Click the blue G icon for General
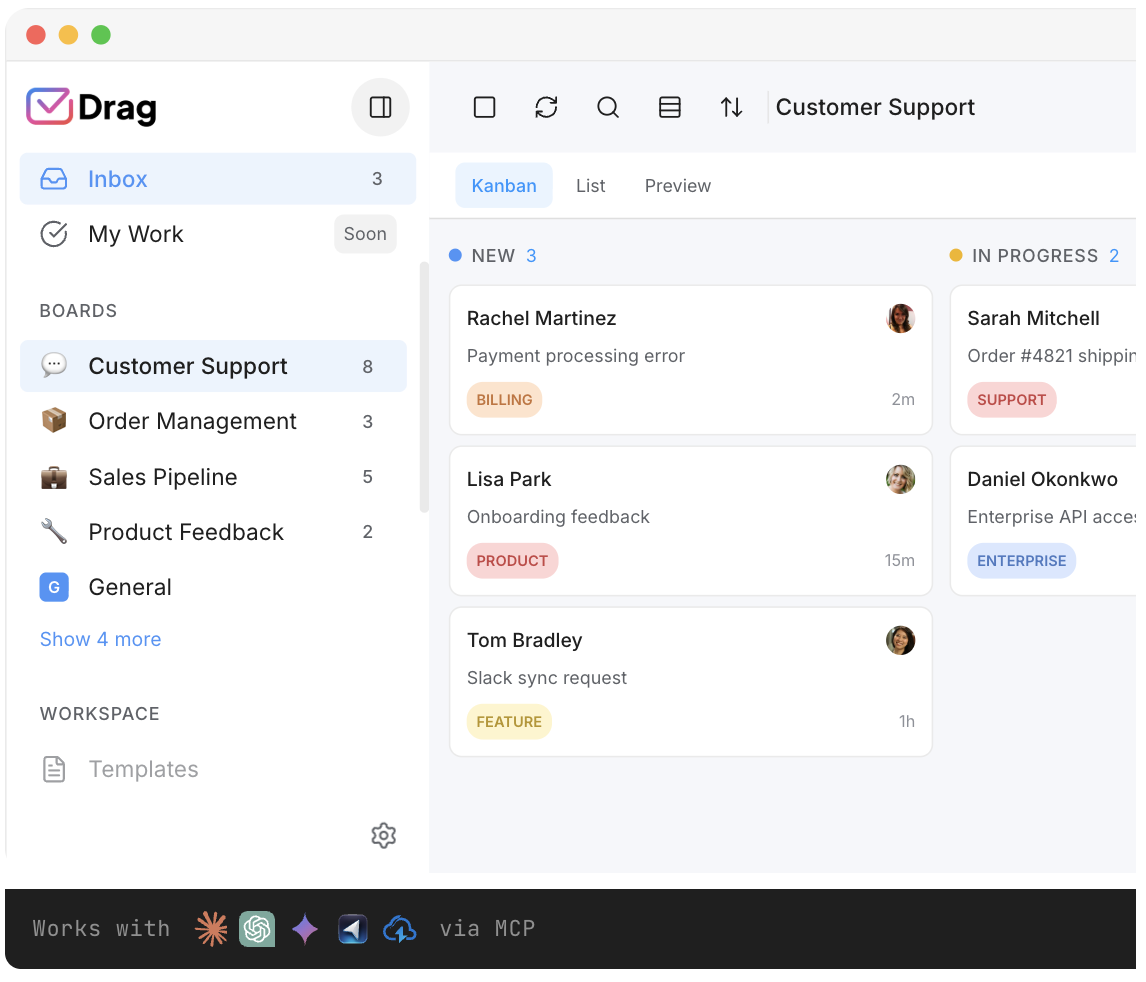1146x982 pixels. [x=53, y=587]
